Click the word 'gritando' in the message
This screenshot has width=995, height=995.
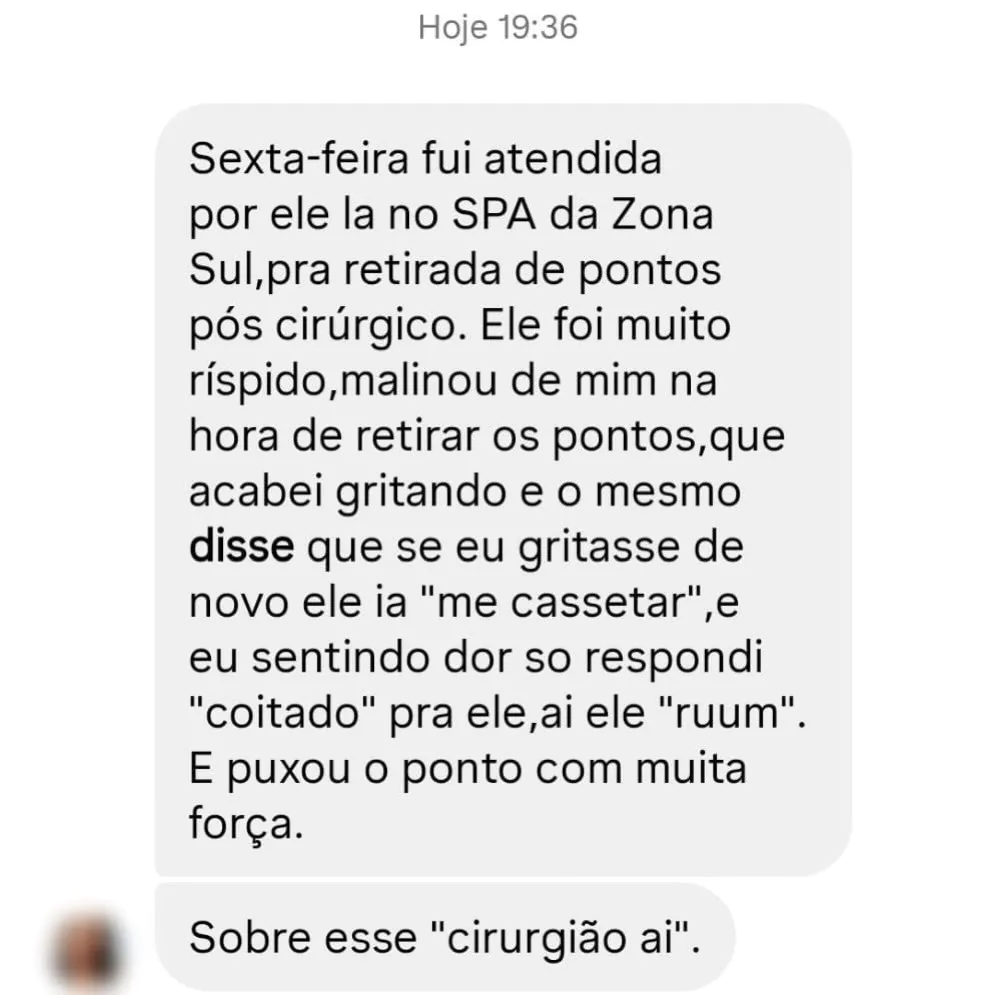[421, 492]
